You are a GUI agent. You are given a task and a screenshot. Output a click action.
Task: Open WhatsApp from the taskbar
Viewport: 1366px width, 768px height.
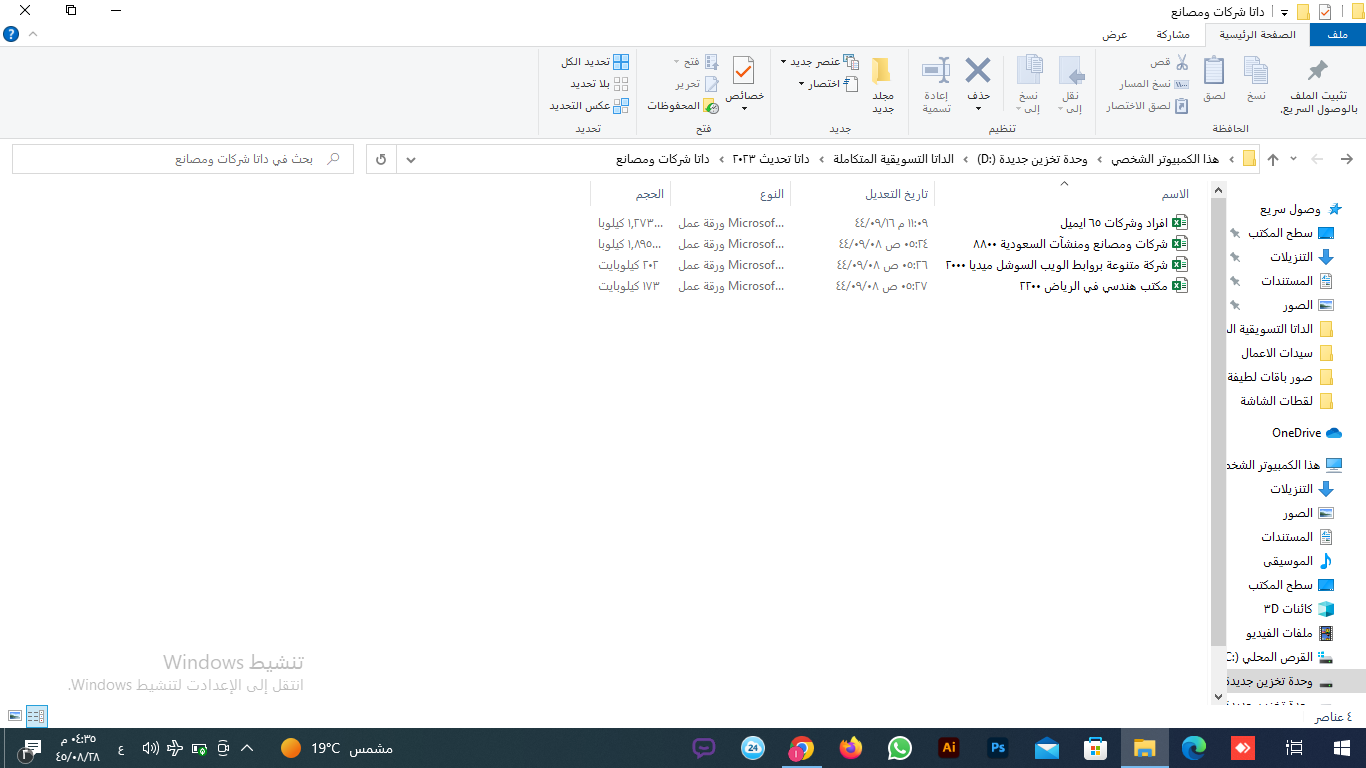click(900, 748)
